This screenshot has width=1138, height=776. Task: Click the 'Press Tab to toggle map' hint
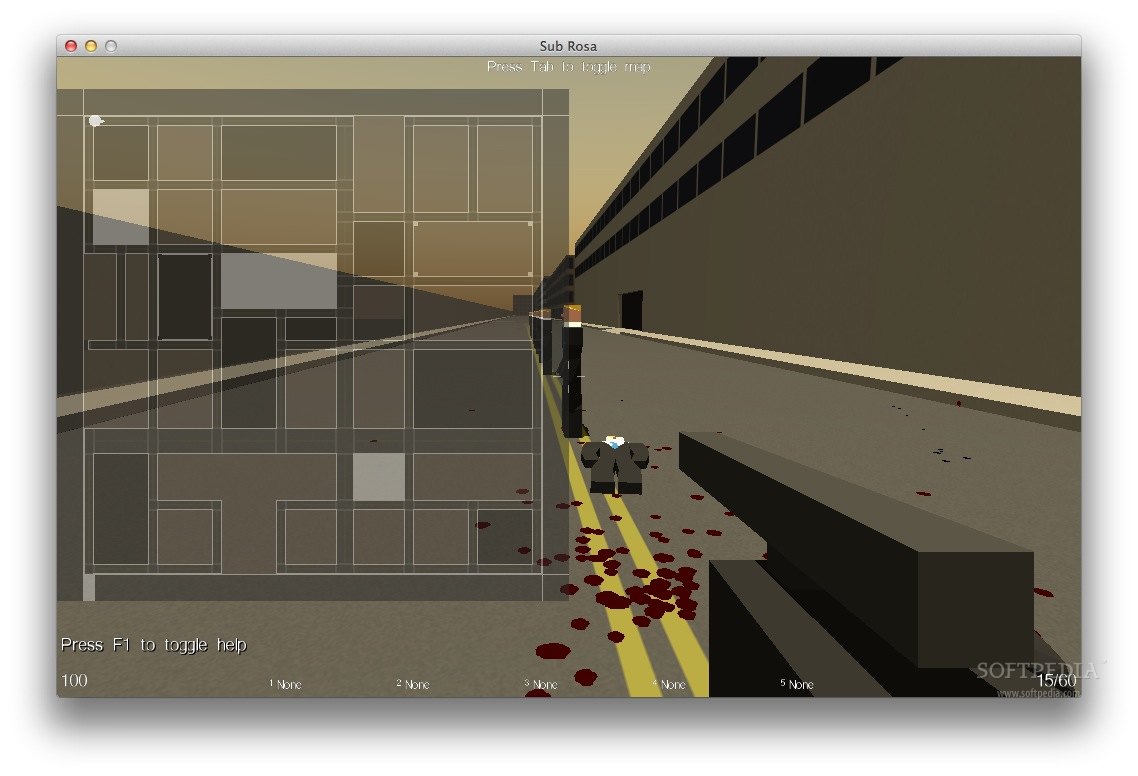[x=568, y=67]
